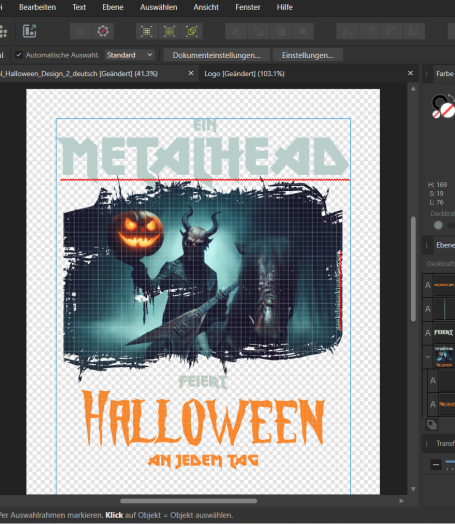Open the Ansicht menu
This screenshot has height=524, width=455.
pyautogui.click(x=206, y=7)
